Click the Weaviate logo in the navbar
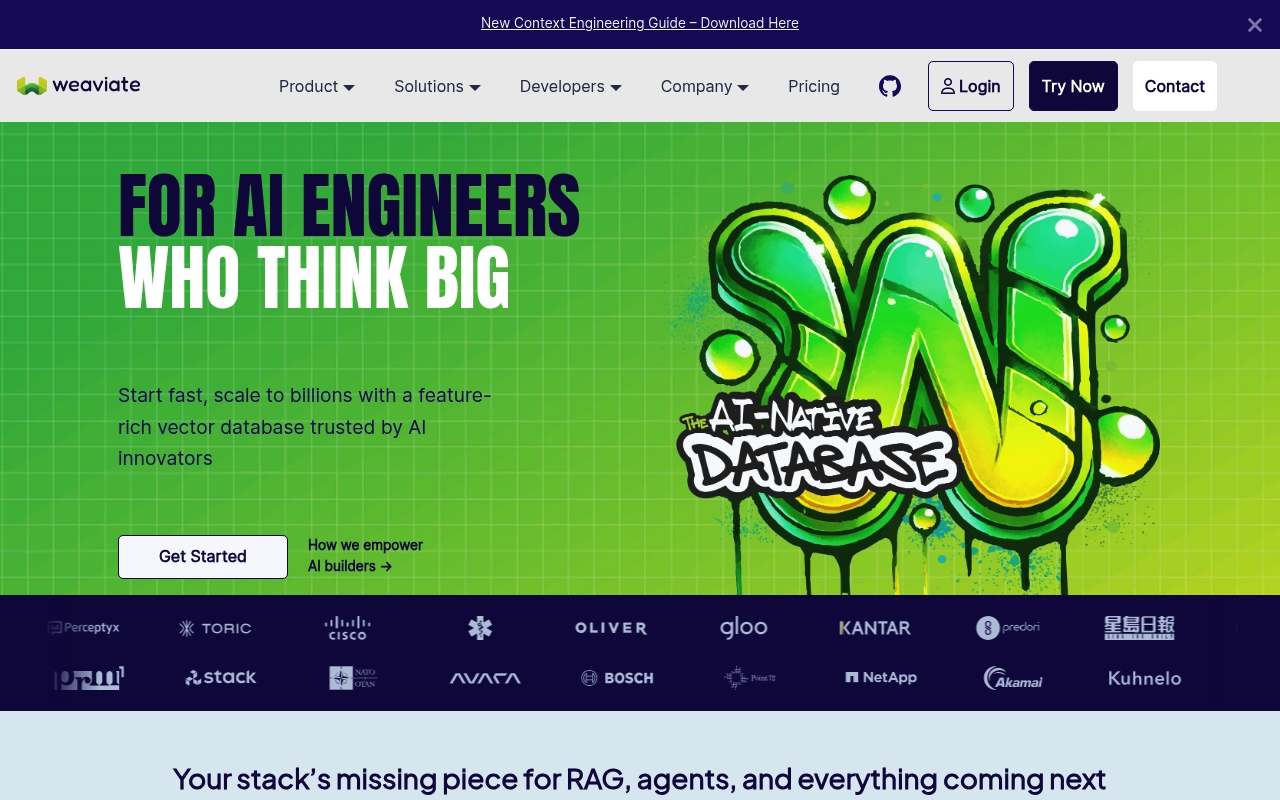 (79, 85)
